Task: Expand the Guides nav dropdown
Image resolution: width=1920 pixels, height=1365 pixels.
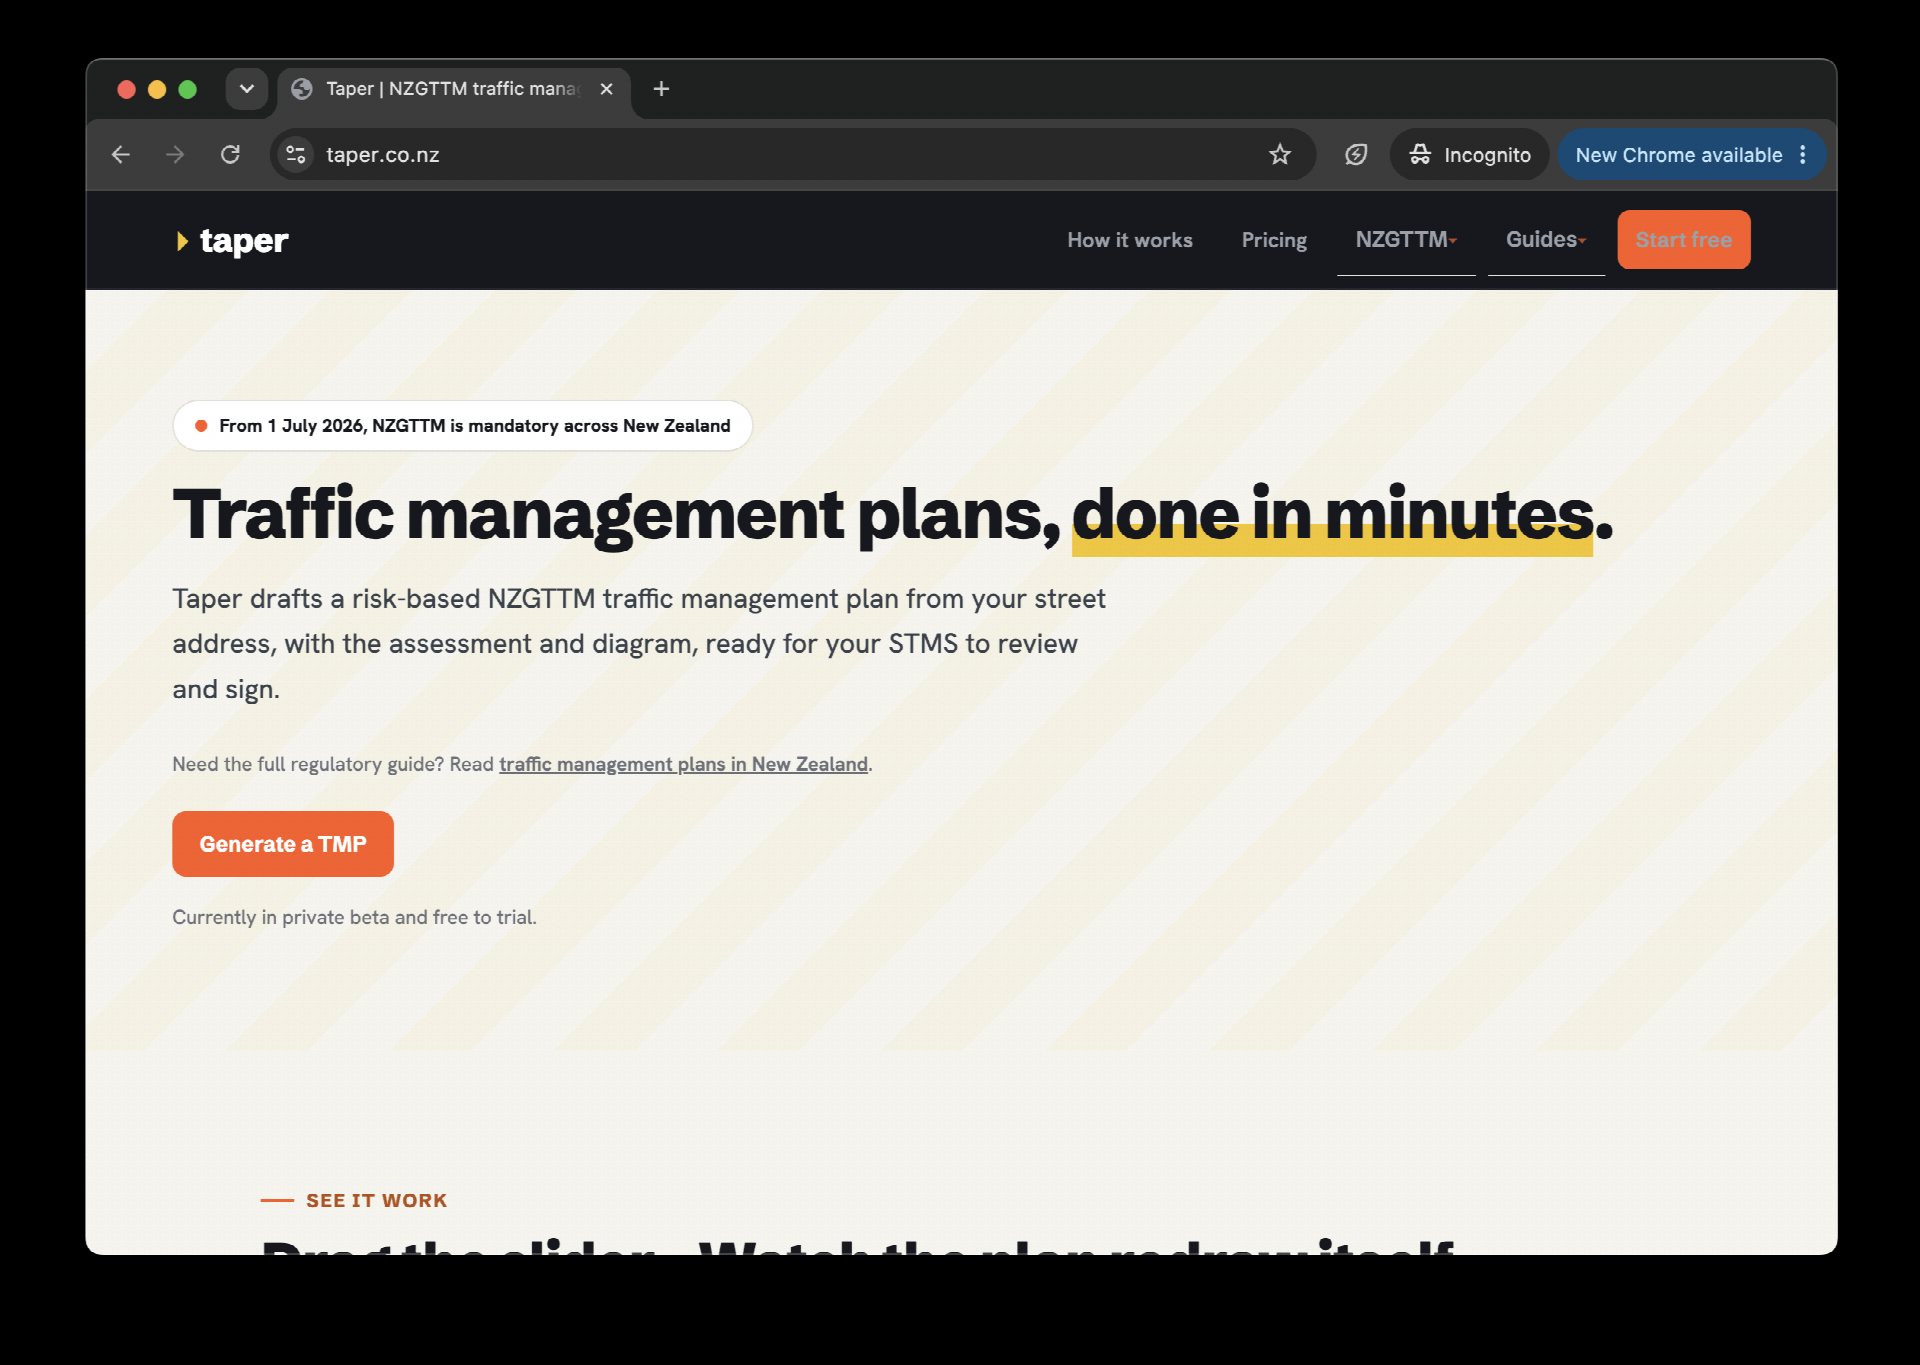Action: [1546, 240]
